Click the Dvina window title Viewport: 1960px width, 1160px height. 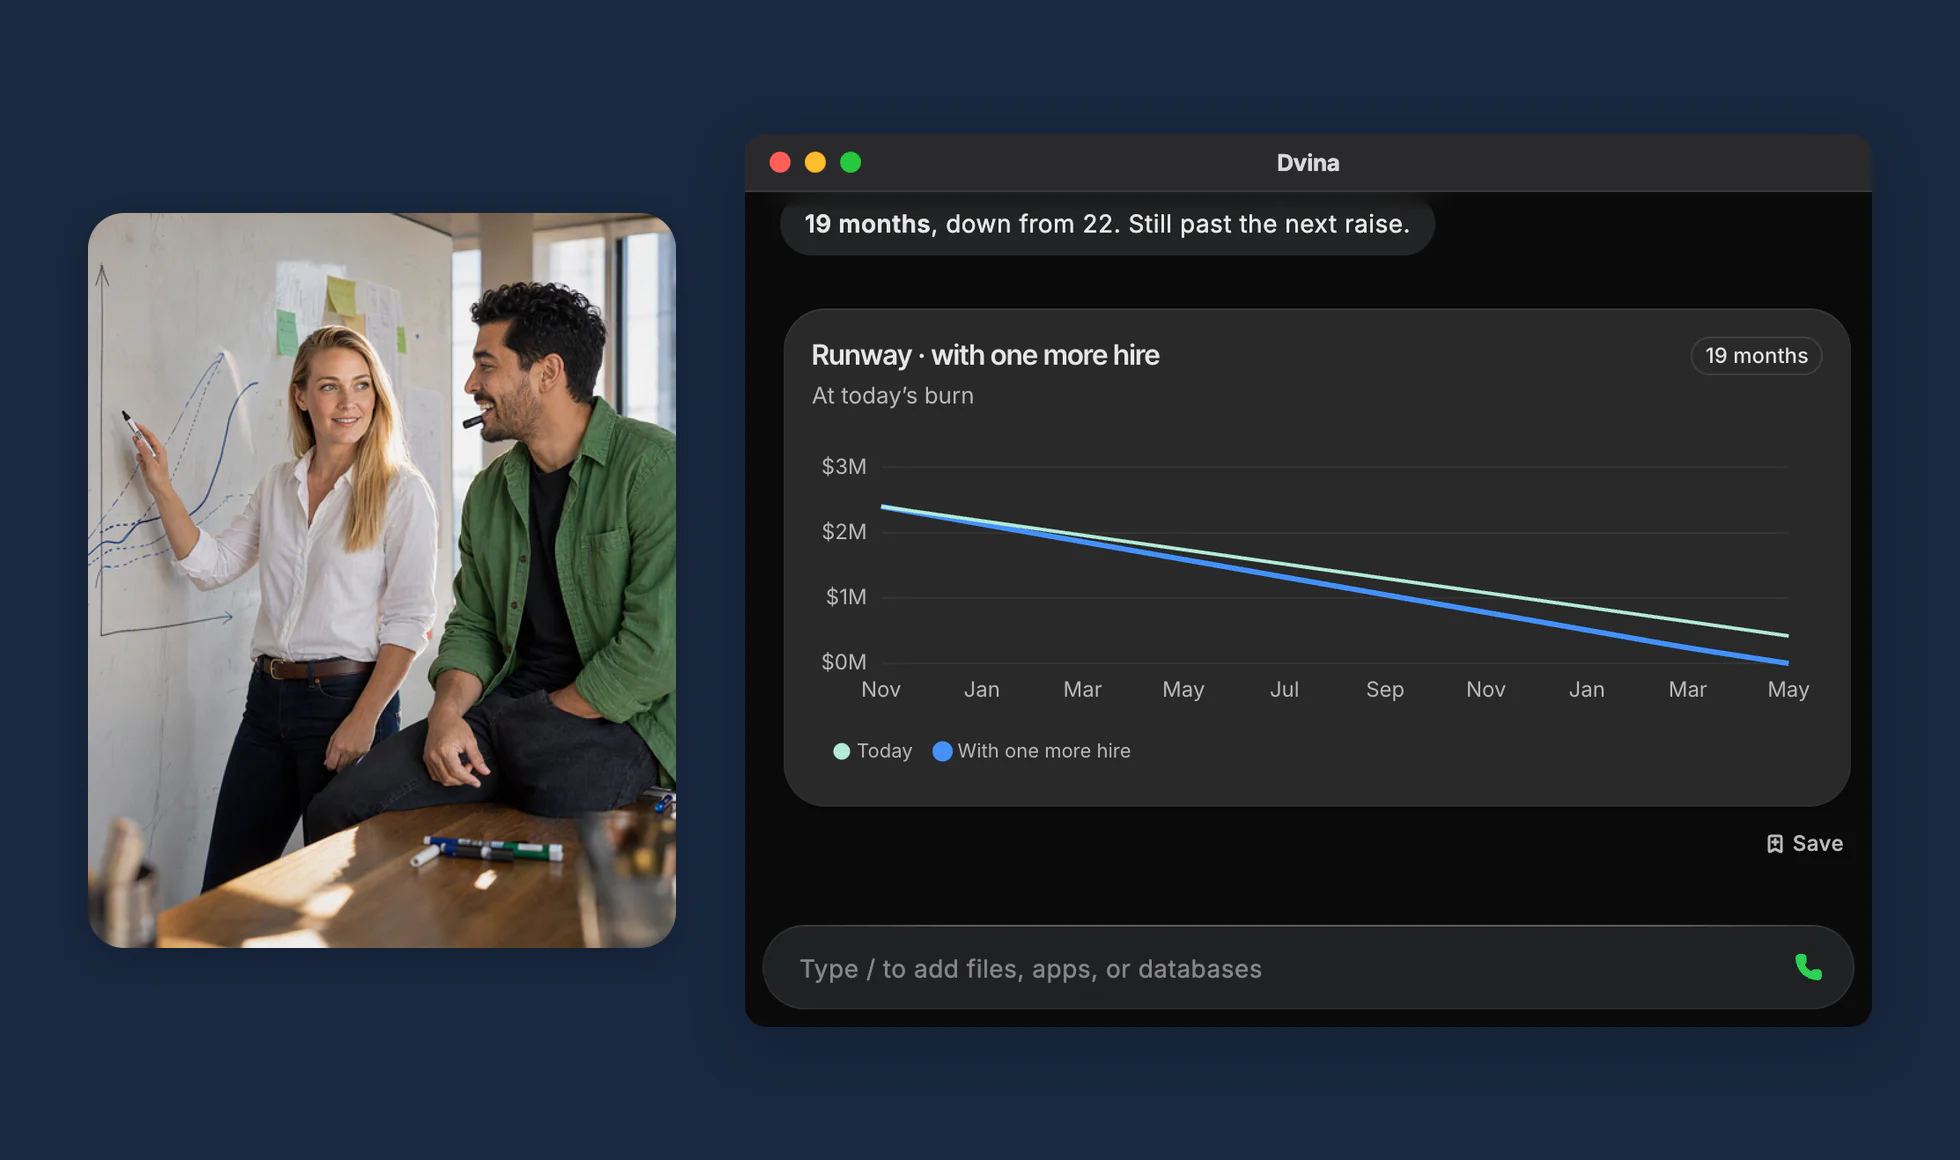point(1308,163)
